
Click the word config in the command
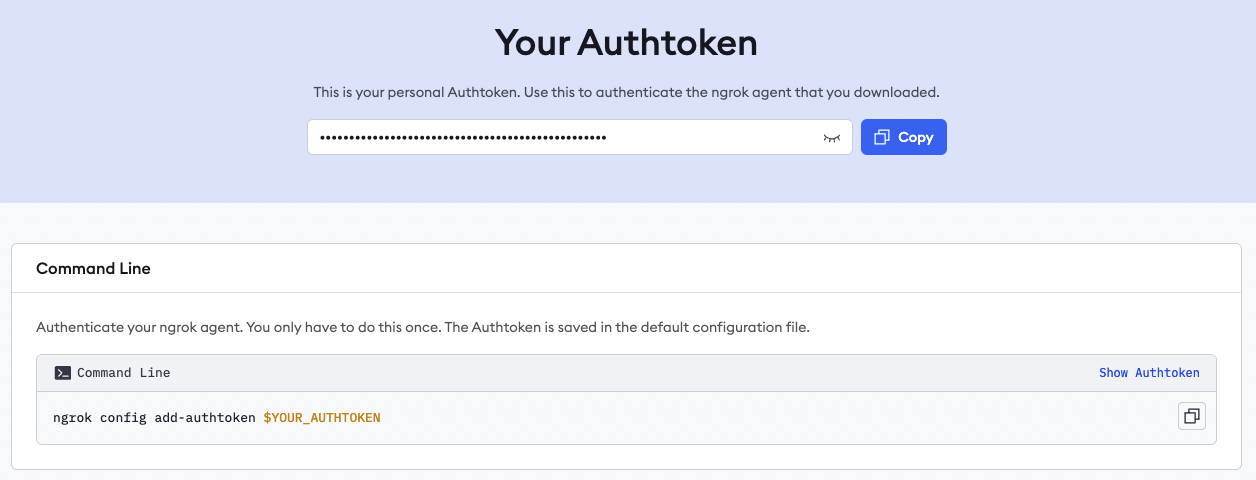123,417
